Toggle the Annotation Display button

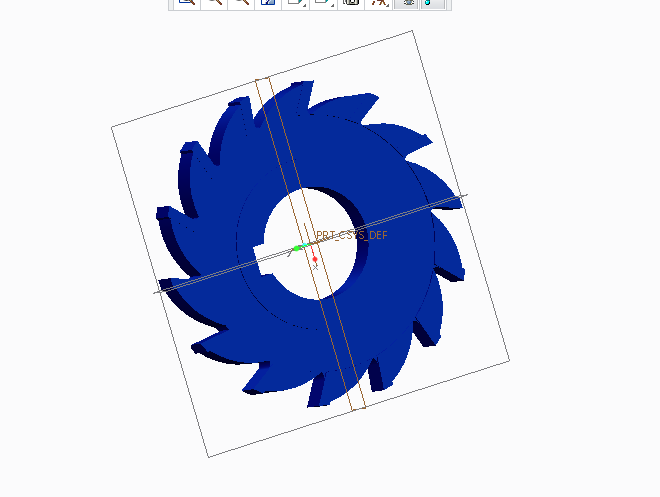[407, 3]
